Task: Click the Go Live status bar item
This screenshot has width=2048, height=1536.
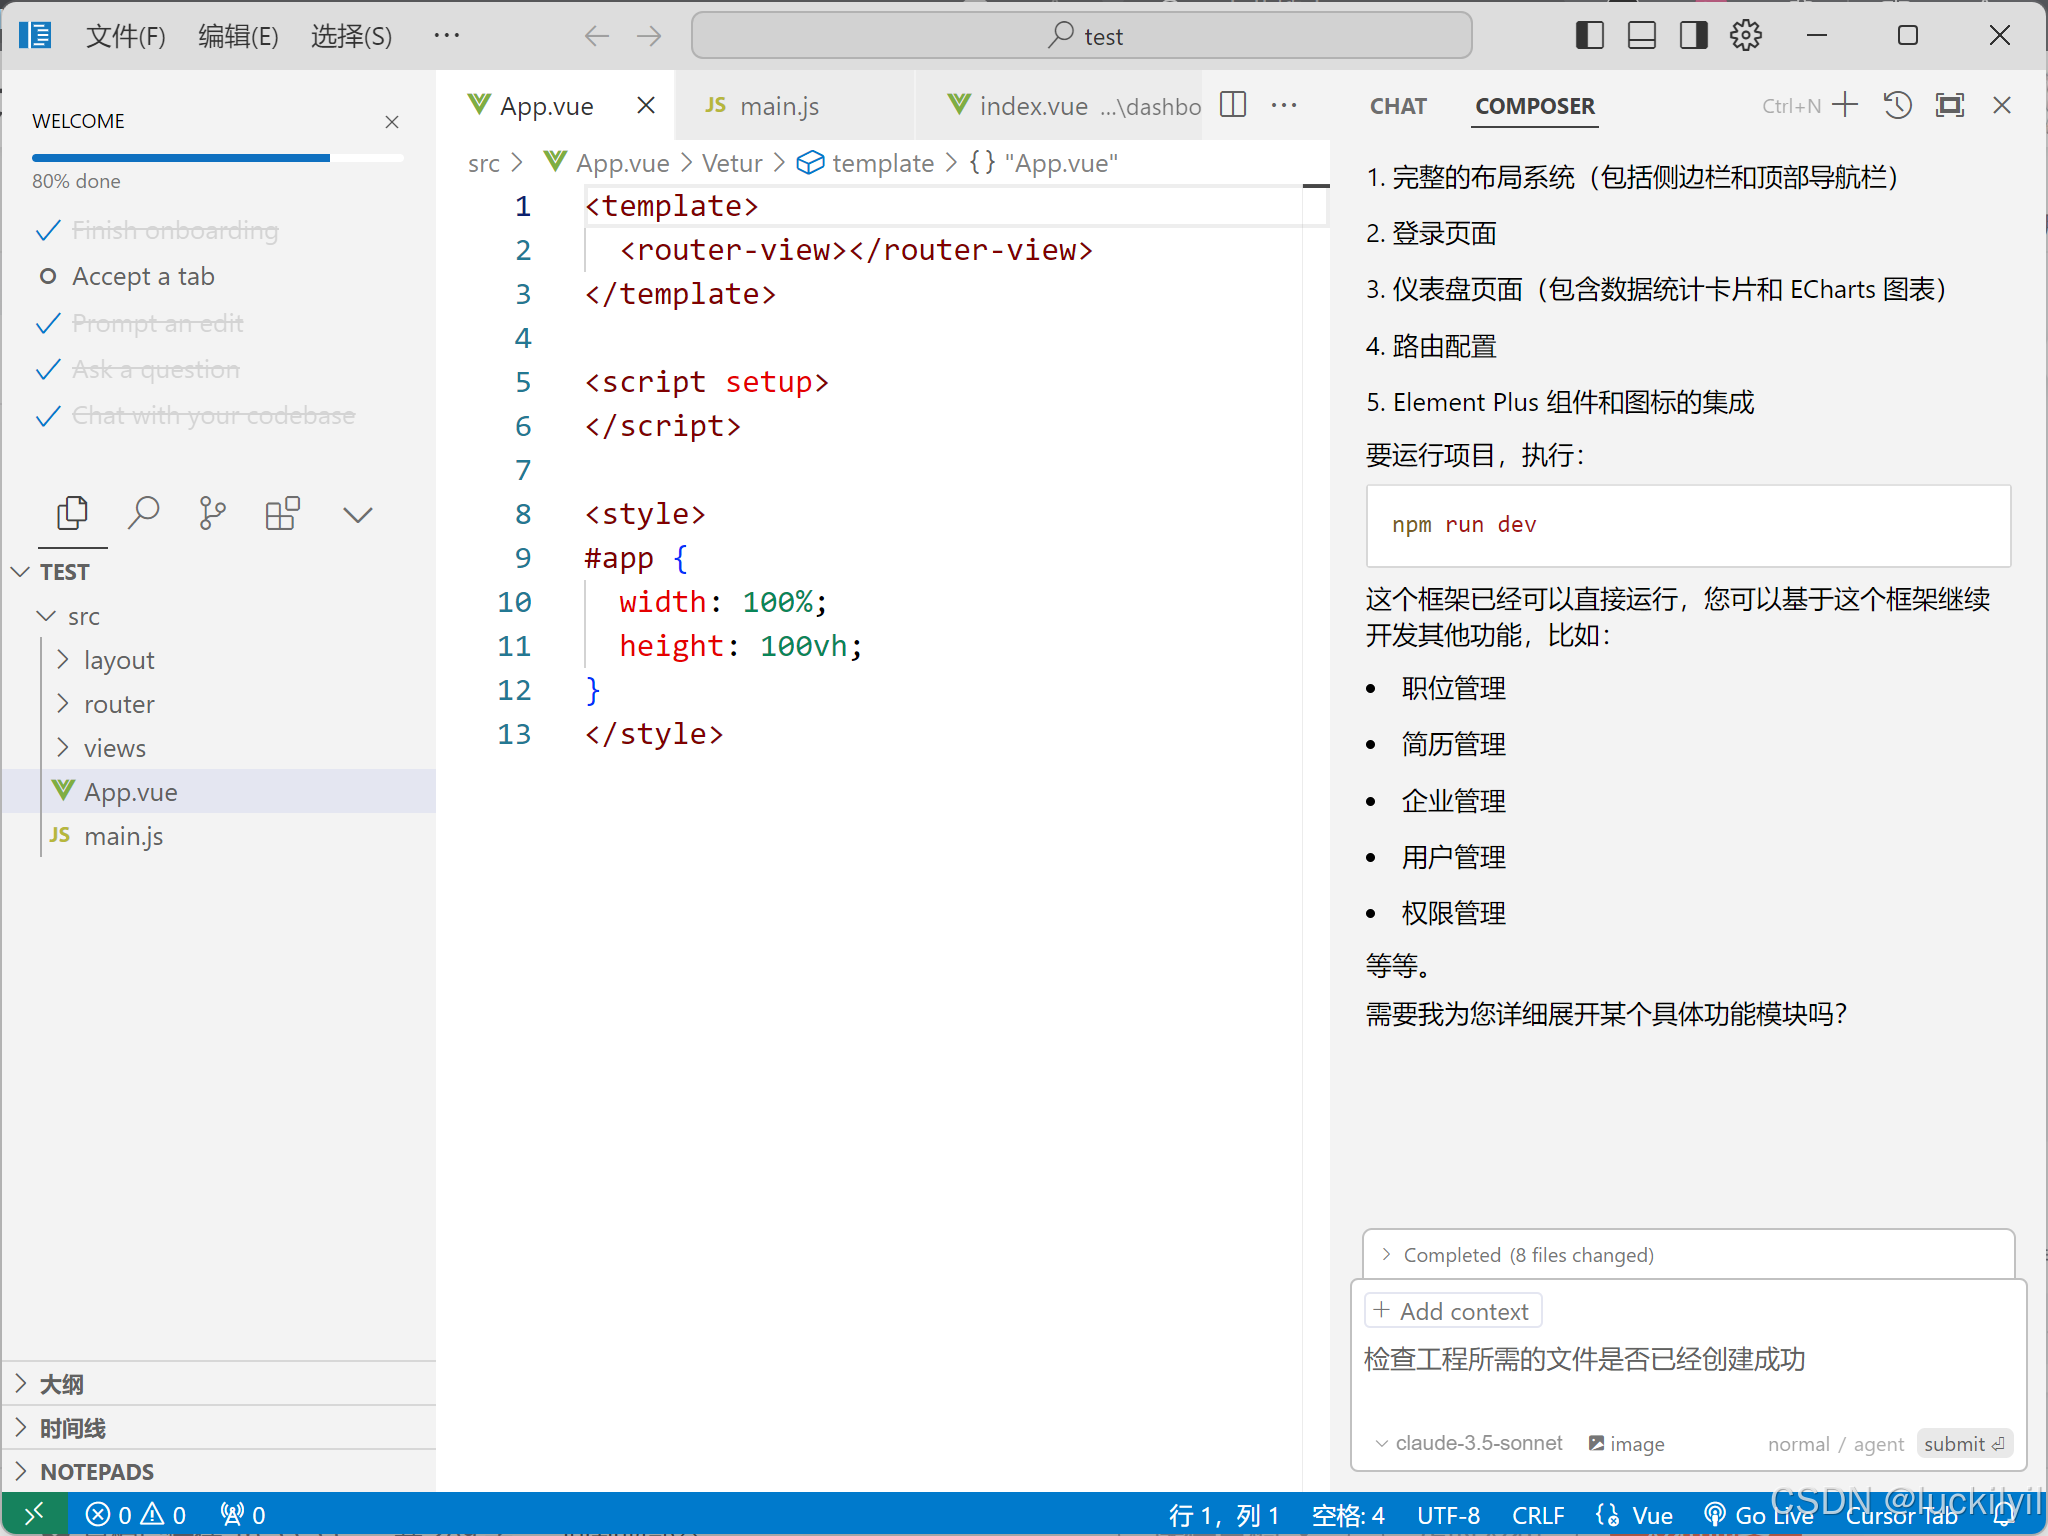Action: [x=1760, y=1515]
